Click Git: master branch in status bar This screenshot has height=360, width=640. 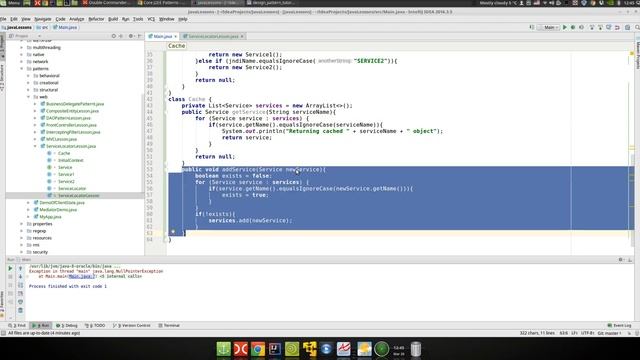[x=609, y=333]
